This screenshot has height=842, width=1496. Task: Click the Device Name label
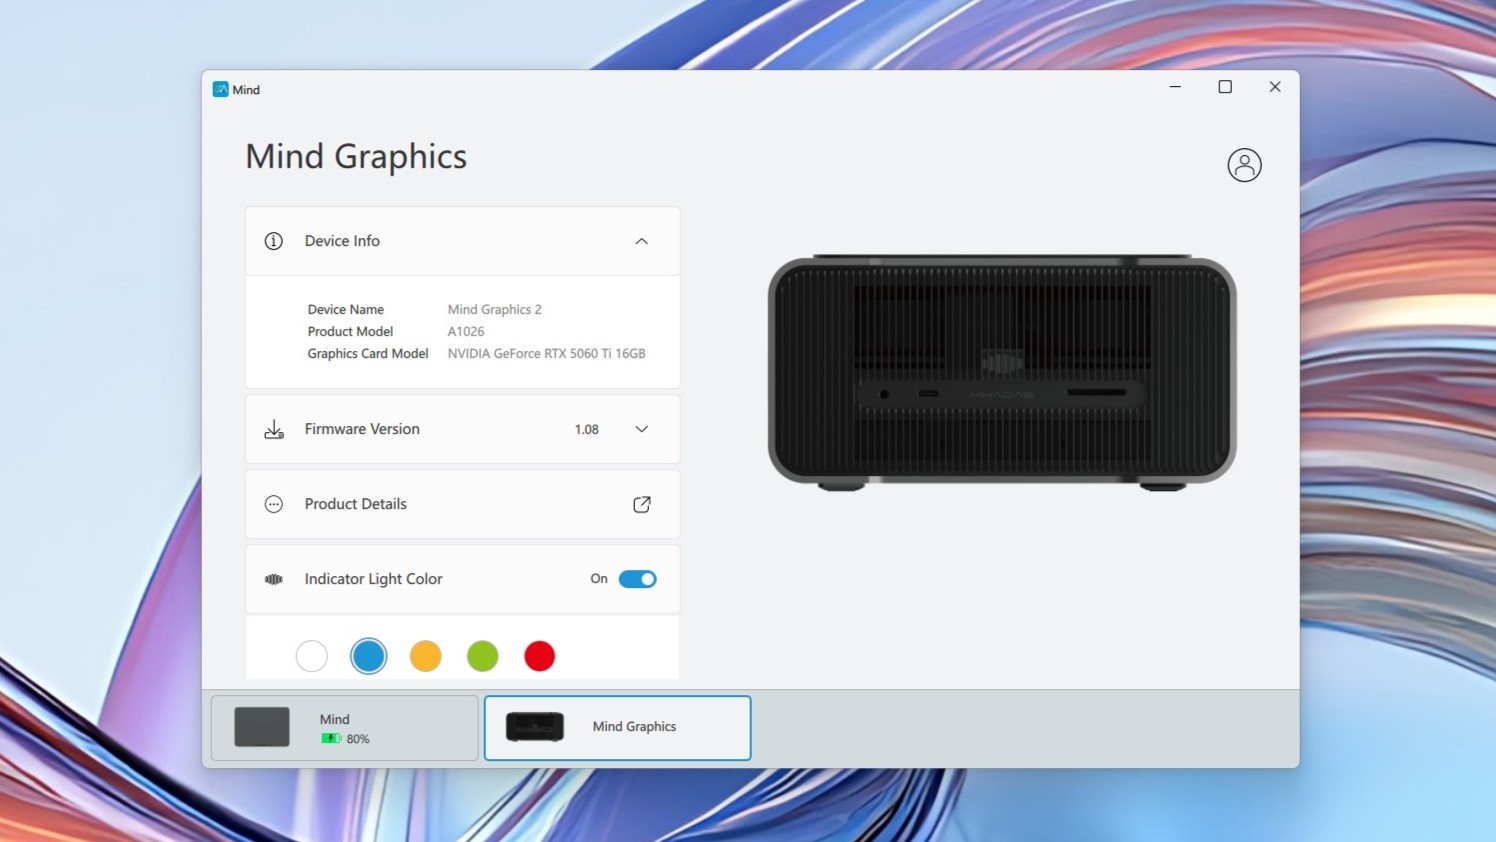click(346, 310)
